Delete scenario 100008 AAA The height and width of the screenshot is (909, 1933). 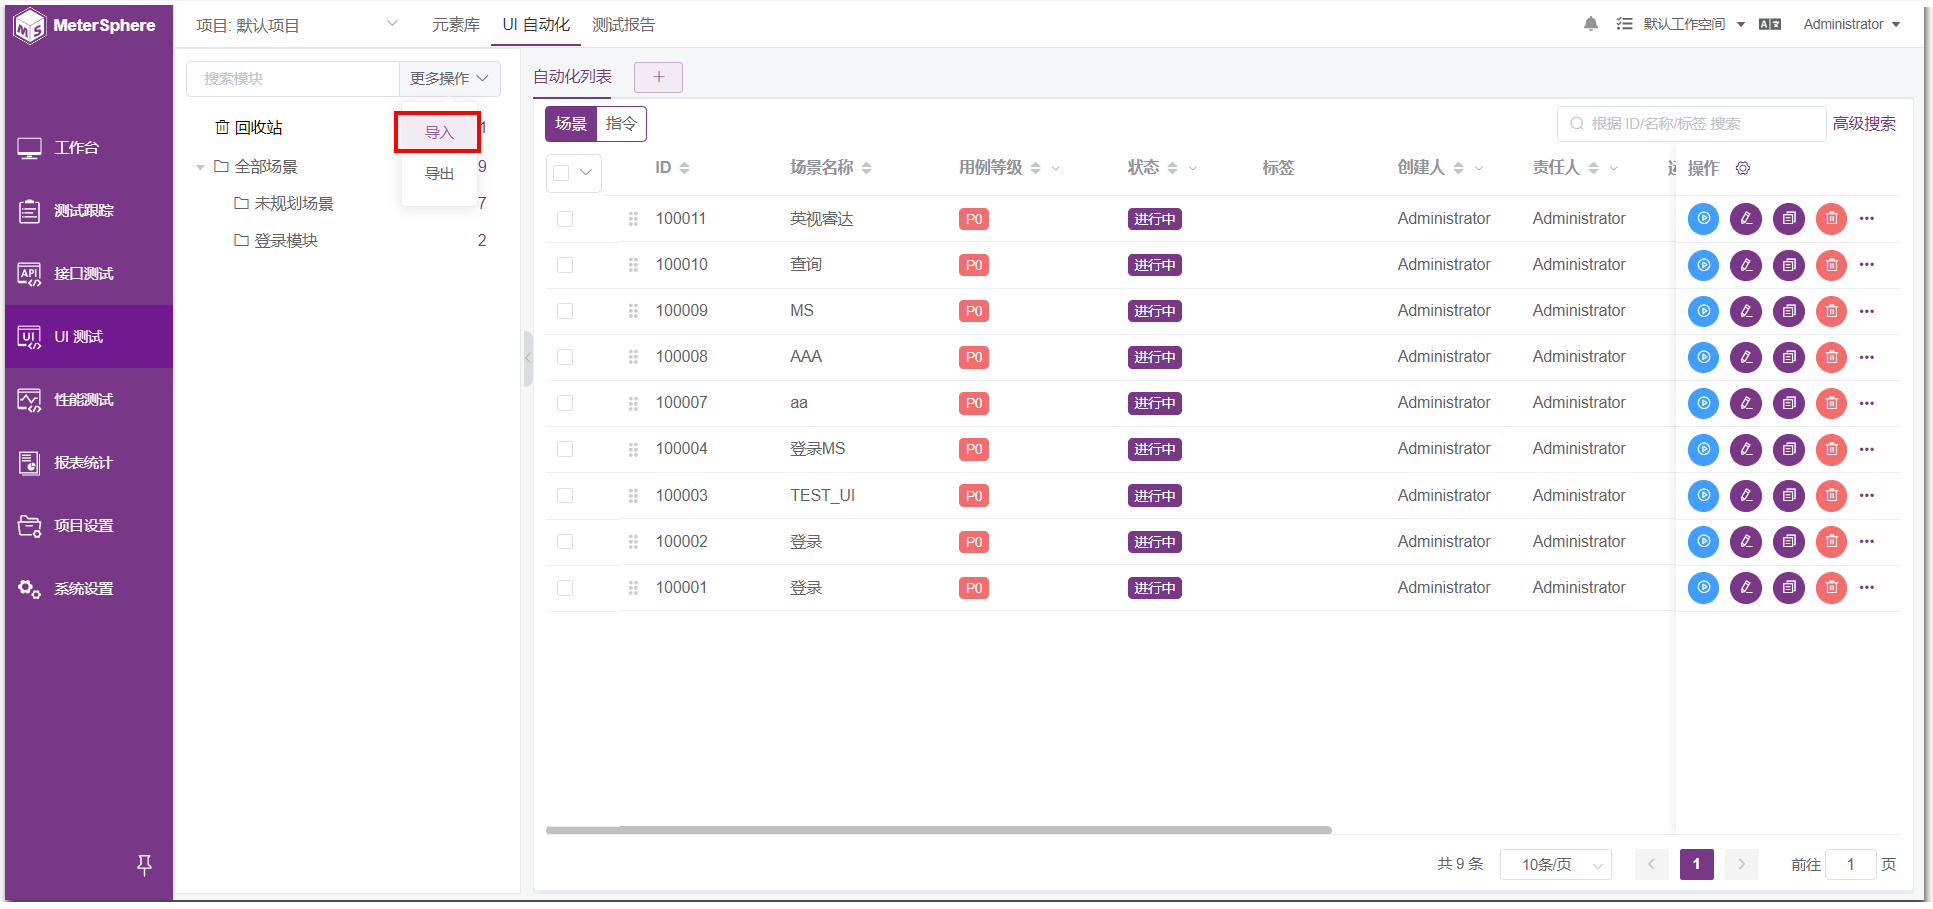coord(1831,357)
